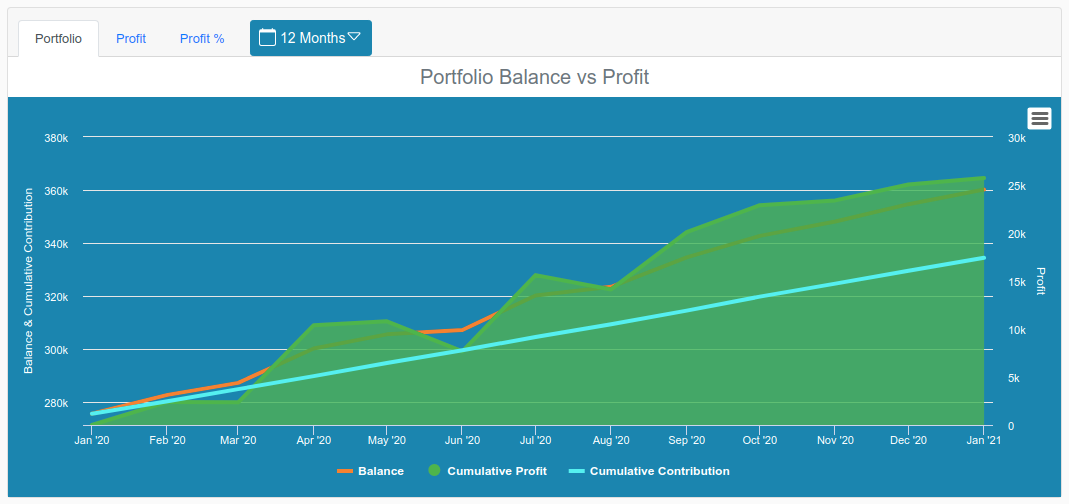Switch to the Profit tab
The image size is (1069, 504).
coord(131,39)
